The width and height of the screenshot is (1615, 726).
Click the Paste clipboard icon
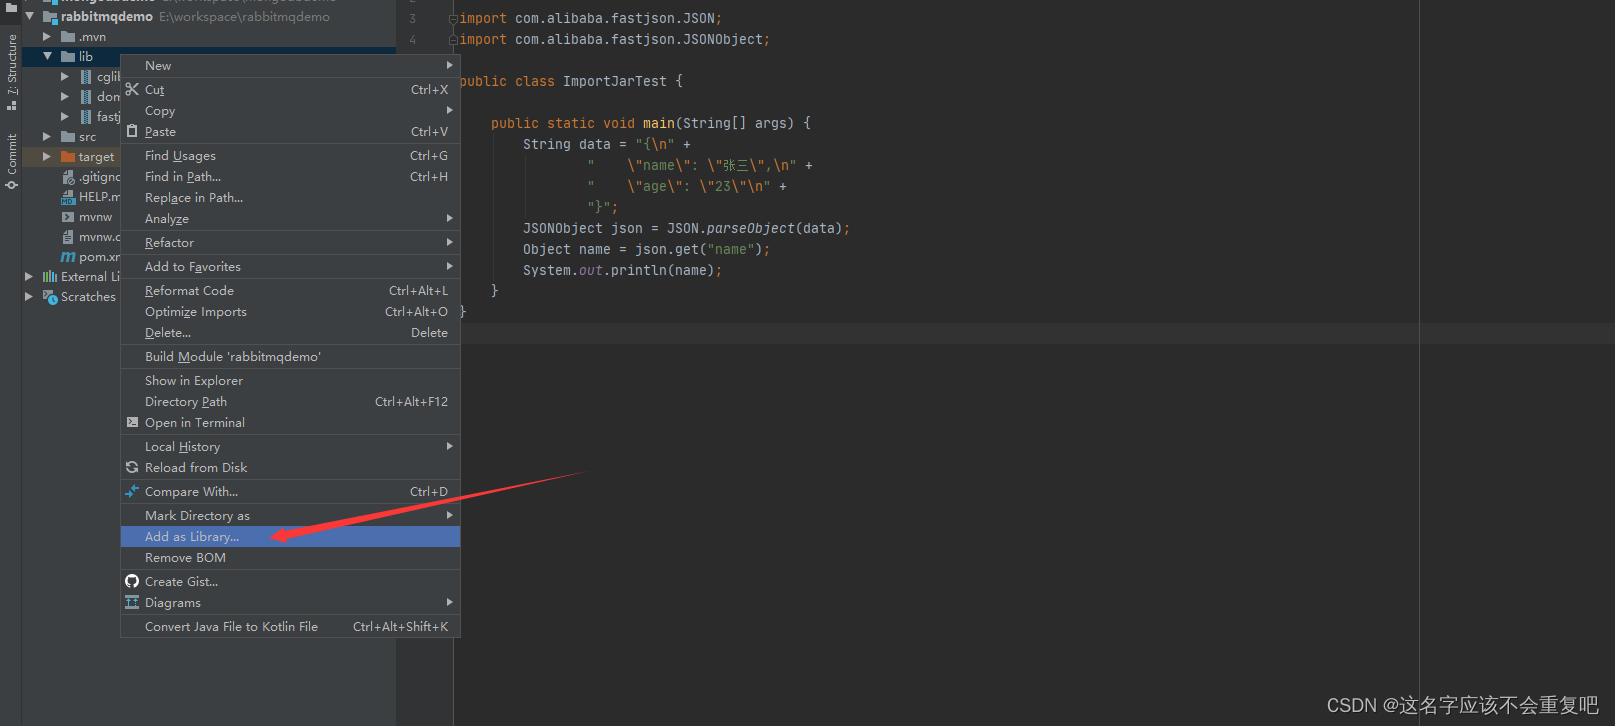132,131
